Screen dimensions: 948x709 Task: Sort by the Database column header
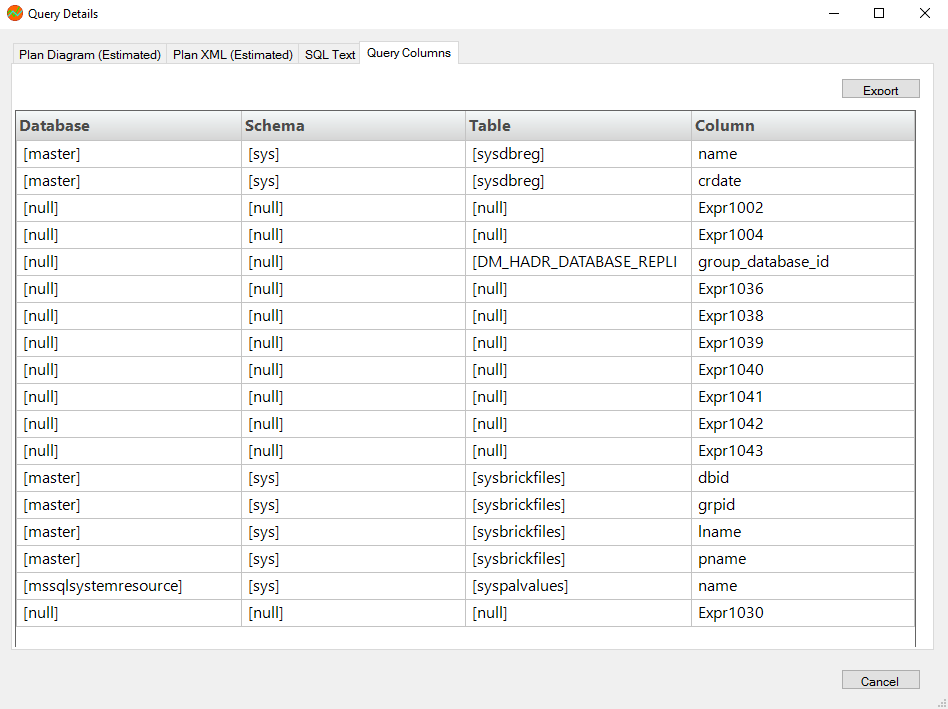pos(129,126)
